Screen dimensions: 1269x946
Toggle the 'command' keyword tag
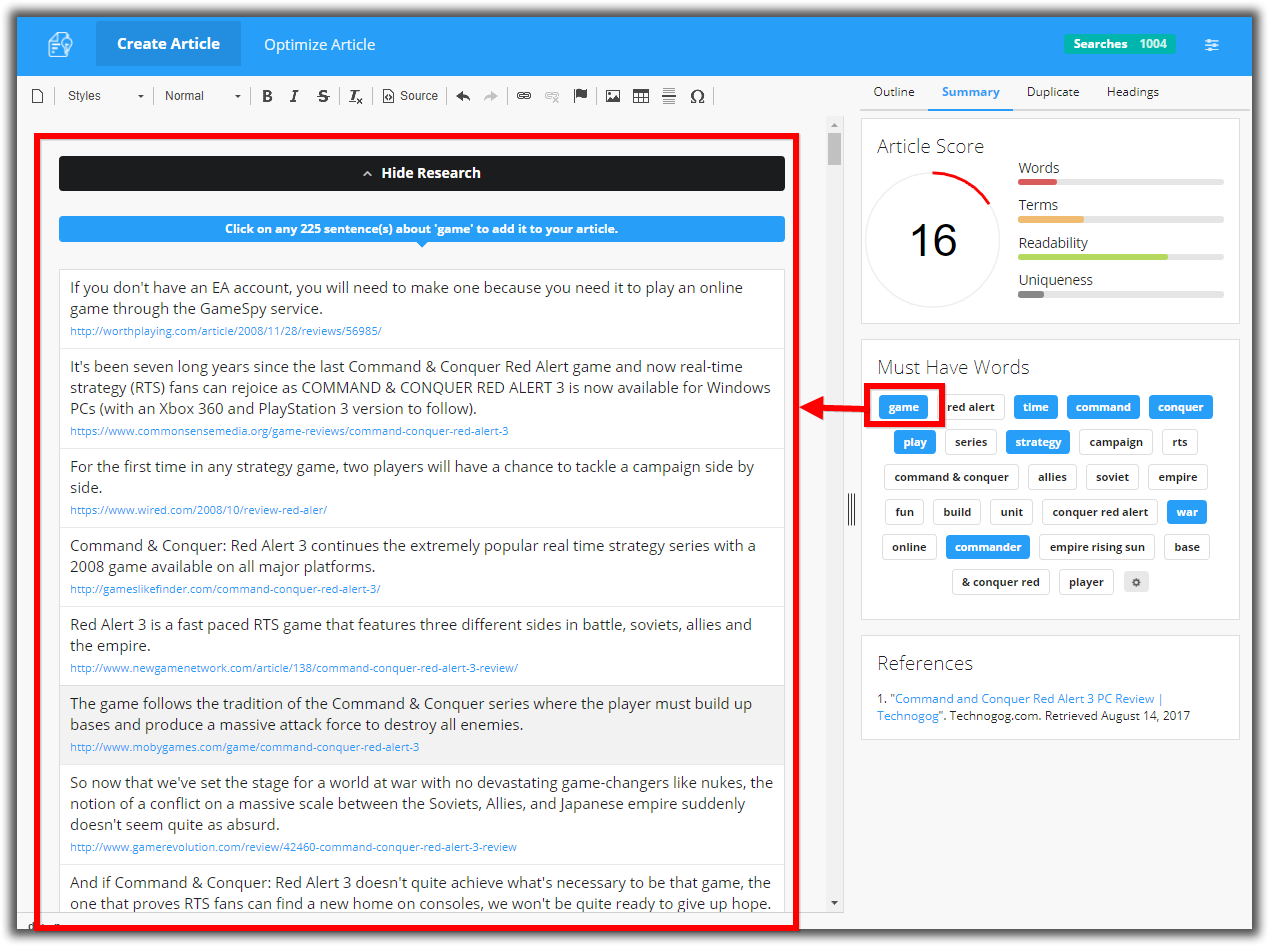pyautogui.click(x=1103, y=407)
